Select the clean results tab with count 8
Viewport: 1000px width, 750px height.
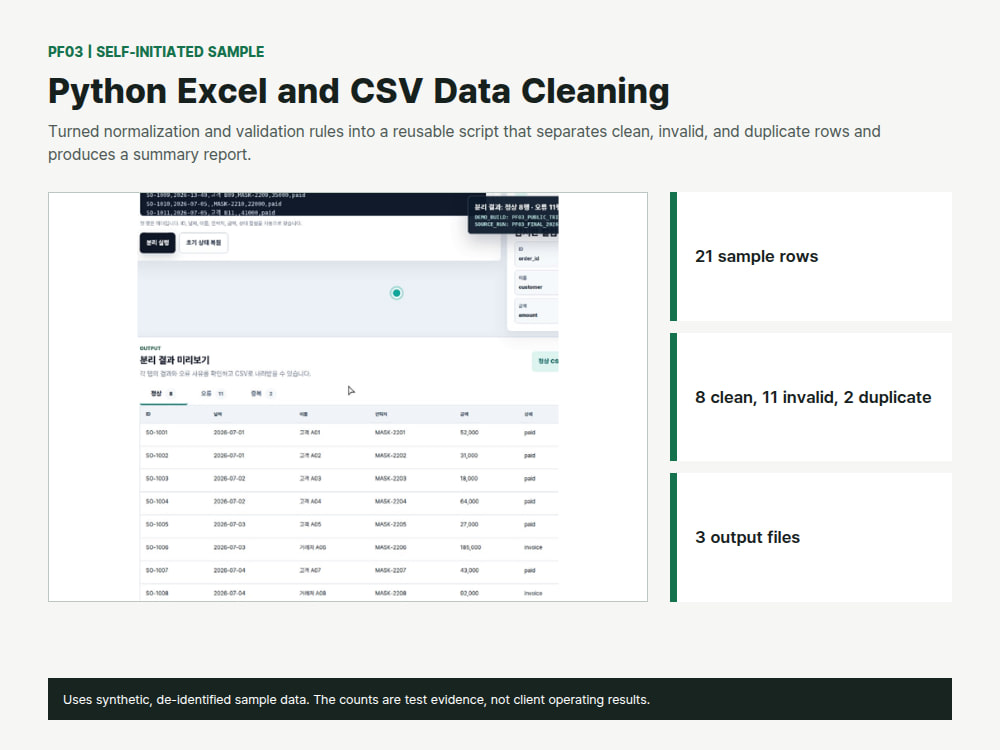163,393
